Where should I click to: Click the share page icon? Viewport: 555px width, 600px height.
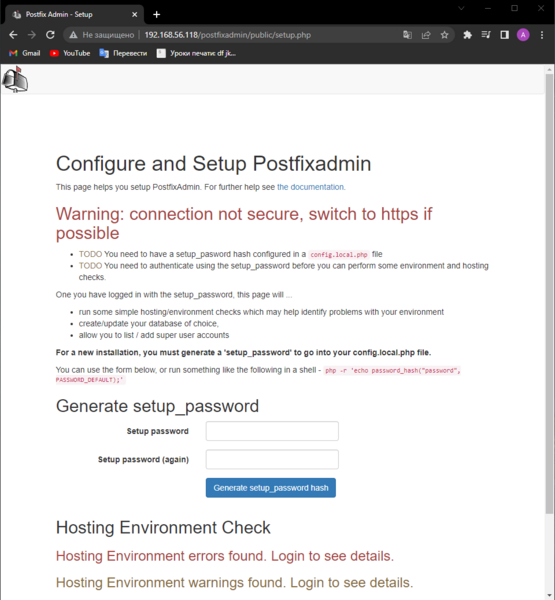click(x=426, y=35)
